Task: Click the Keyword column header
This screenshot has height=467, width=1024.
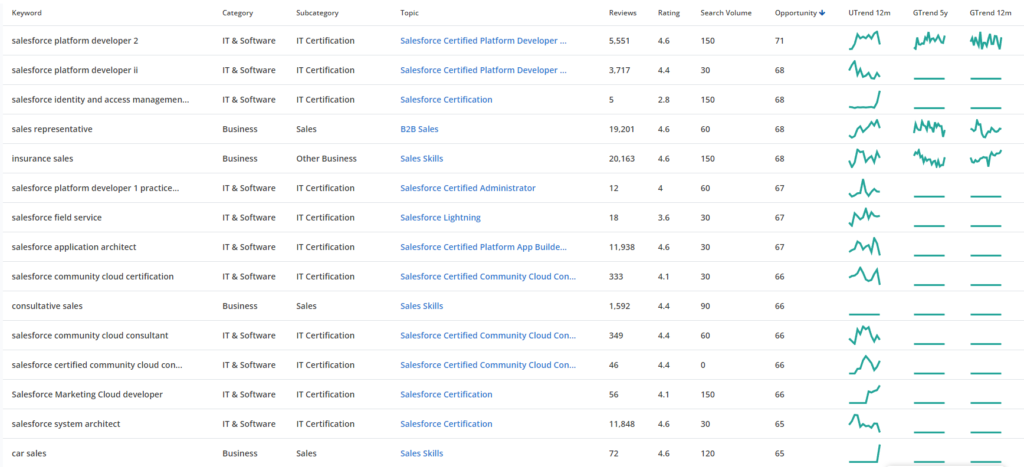Action: 27,13
